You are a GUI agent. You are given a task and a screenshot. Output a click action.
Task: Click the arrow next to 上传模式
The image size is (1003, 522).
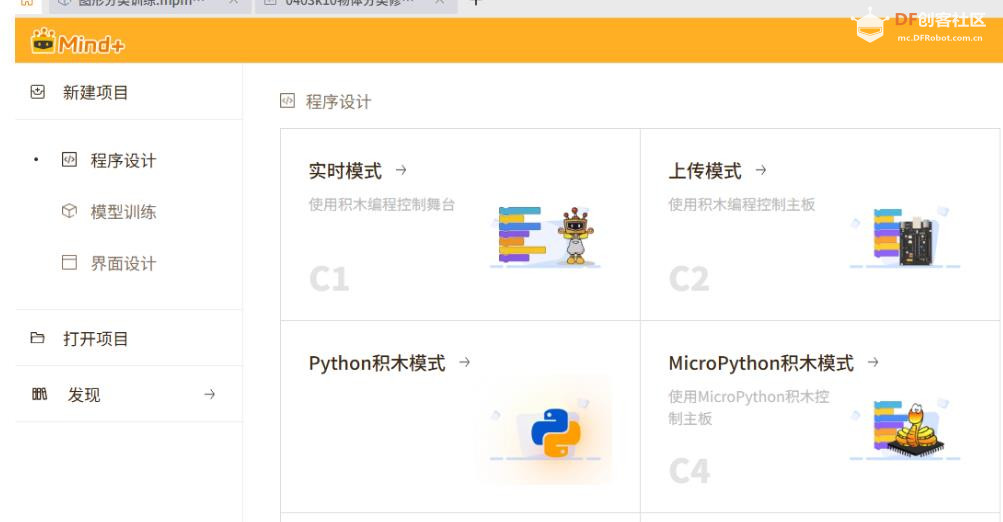761,170
